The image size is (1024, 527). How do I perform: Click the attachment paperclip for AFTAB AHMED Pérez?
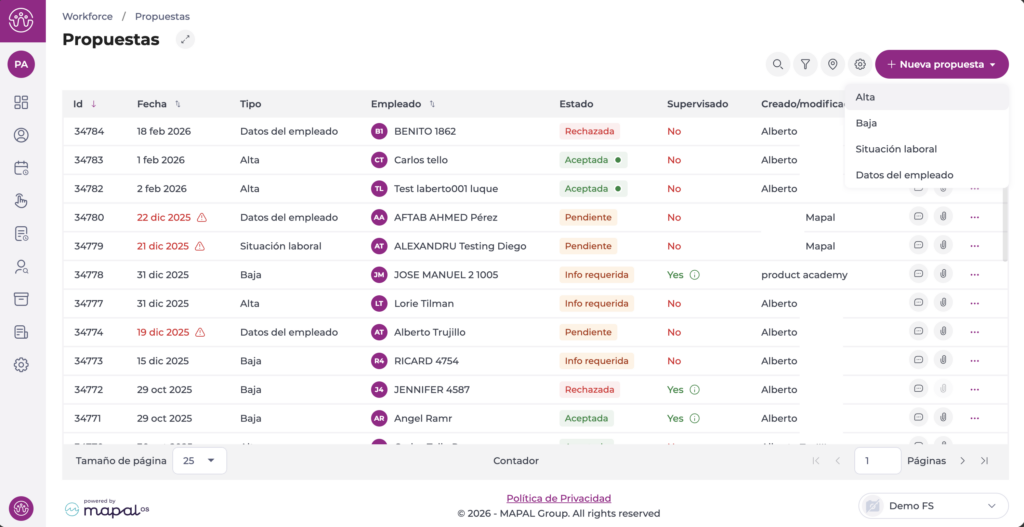click(x=942, y=217)
